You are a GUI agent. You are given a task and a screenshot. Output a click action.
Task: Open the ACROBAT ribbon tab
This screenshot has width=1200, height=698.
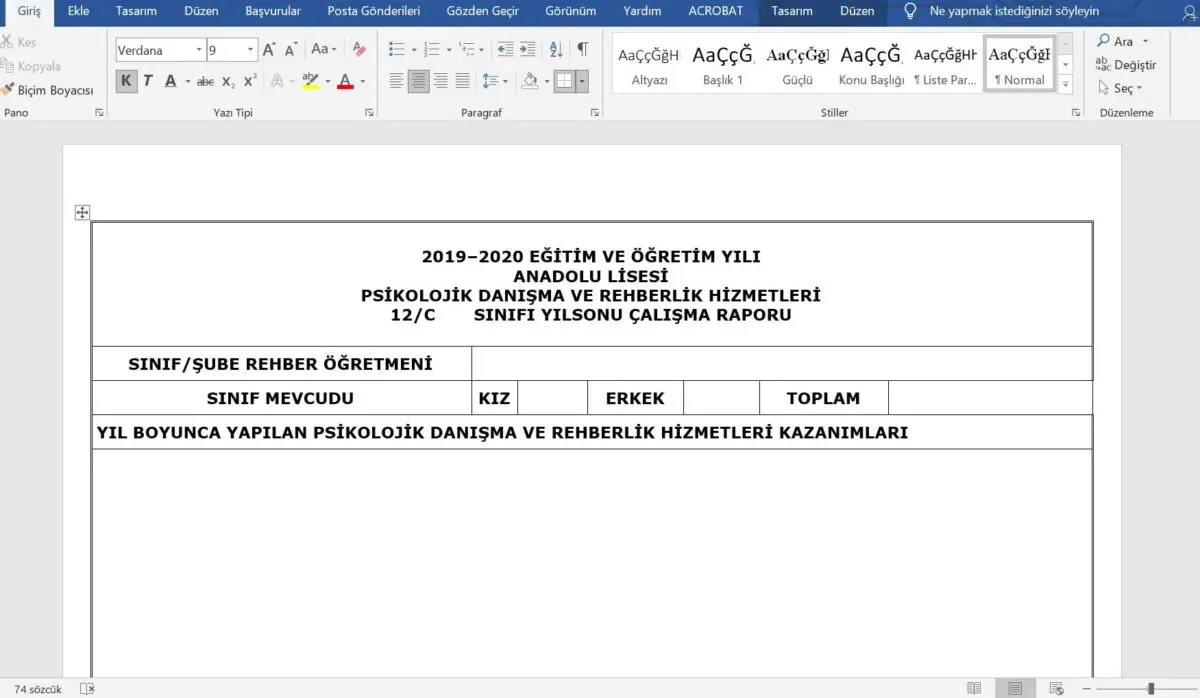716,11
